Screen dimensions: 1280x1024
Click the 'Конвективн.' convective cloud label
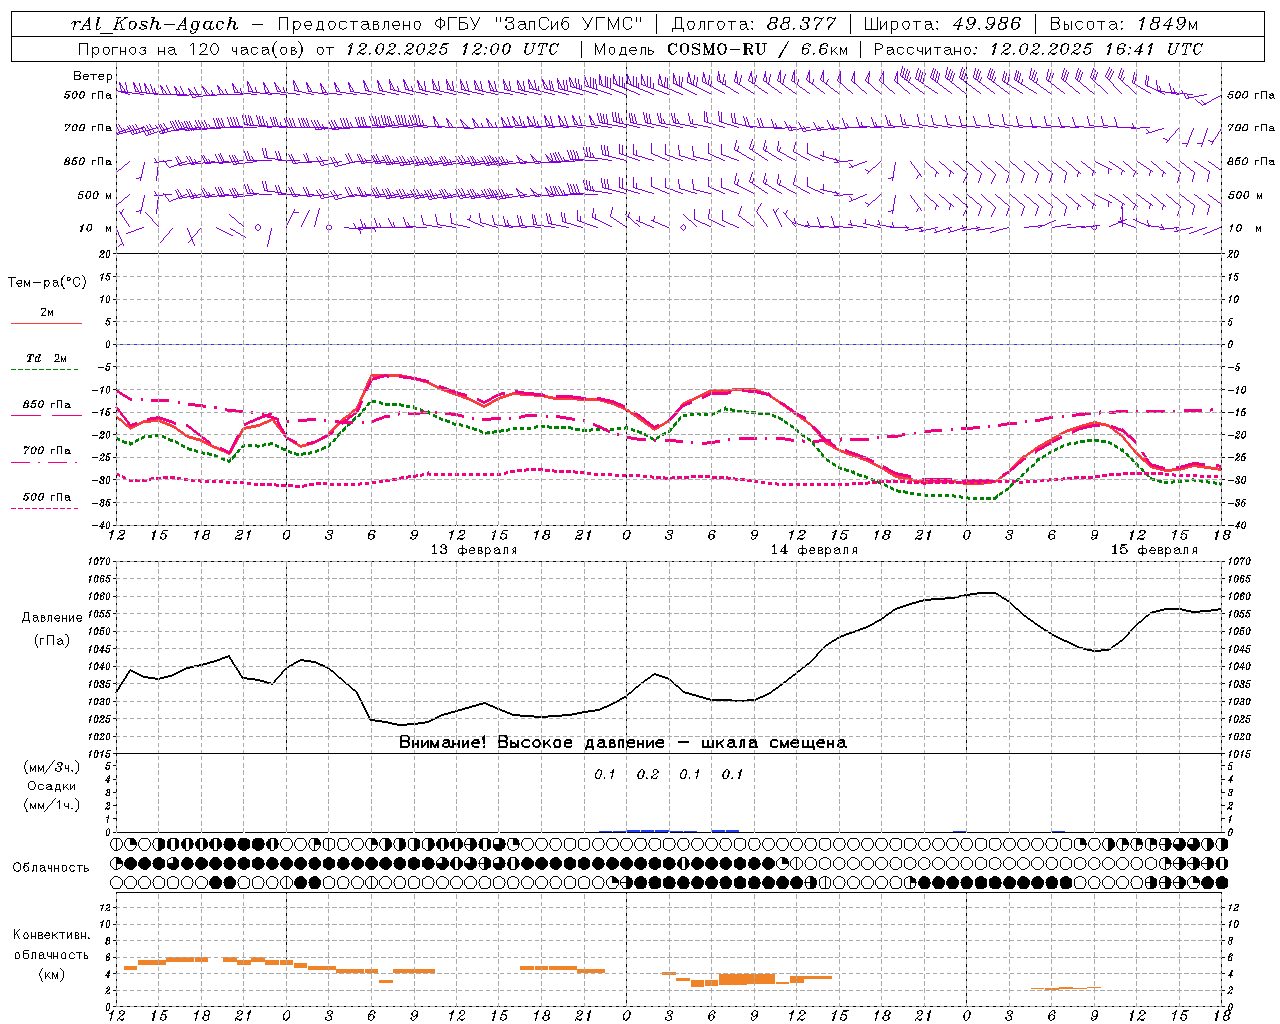click(x=52, y=935)
